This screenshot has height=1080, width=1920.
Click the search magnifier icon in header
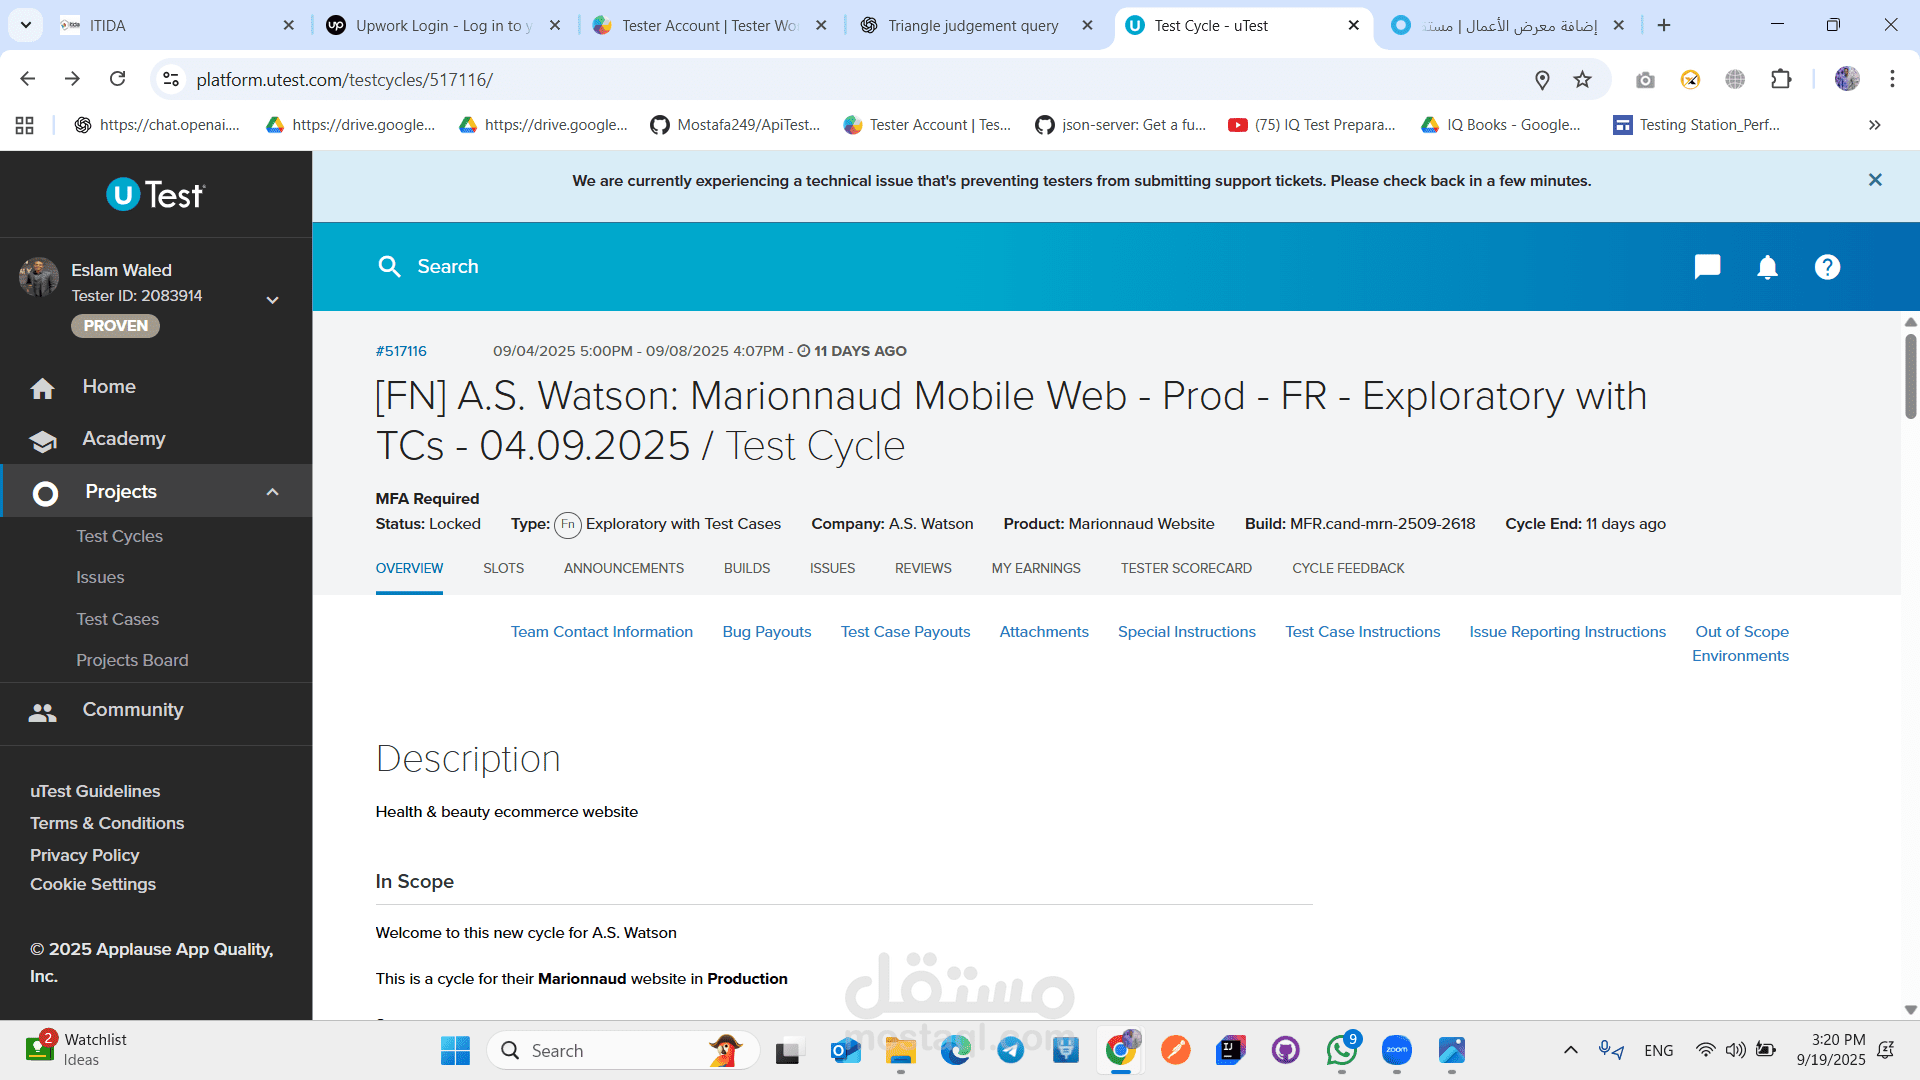[x=389, y=266]
